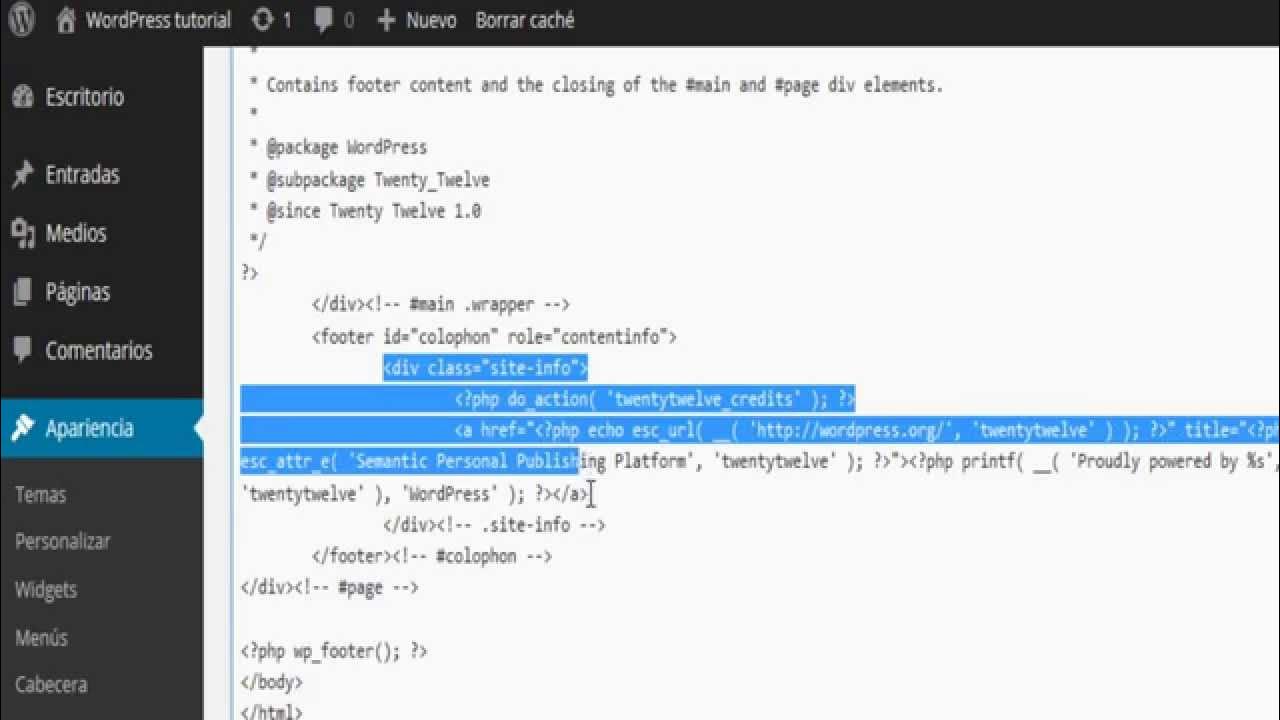Click the updates refresh icon
This screenshot has width=1280, height=720.
[x=262, y=20]
